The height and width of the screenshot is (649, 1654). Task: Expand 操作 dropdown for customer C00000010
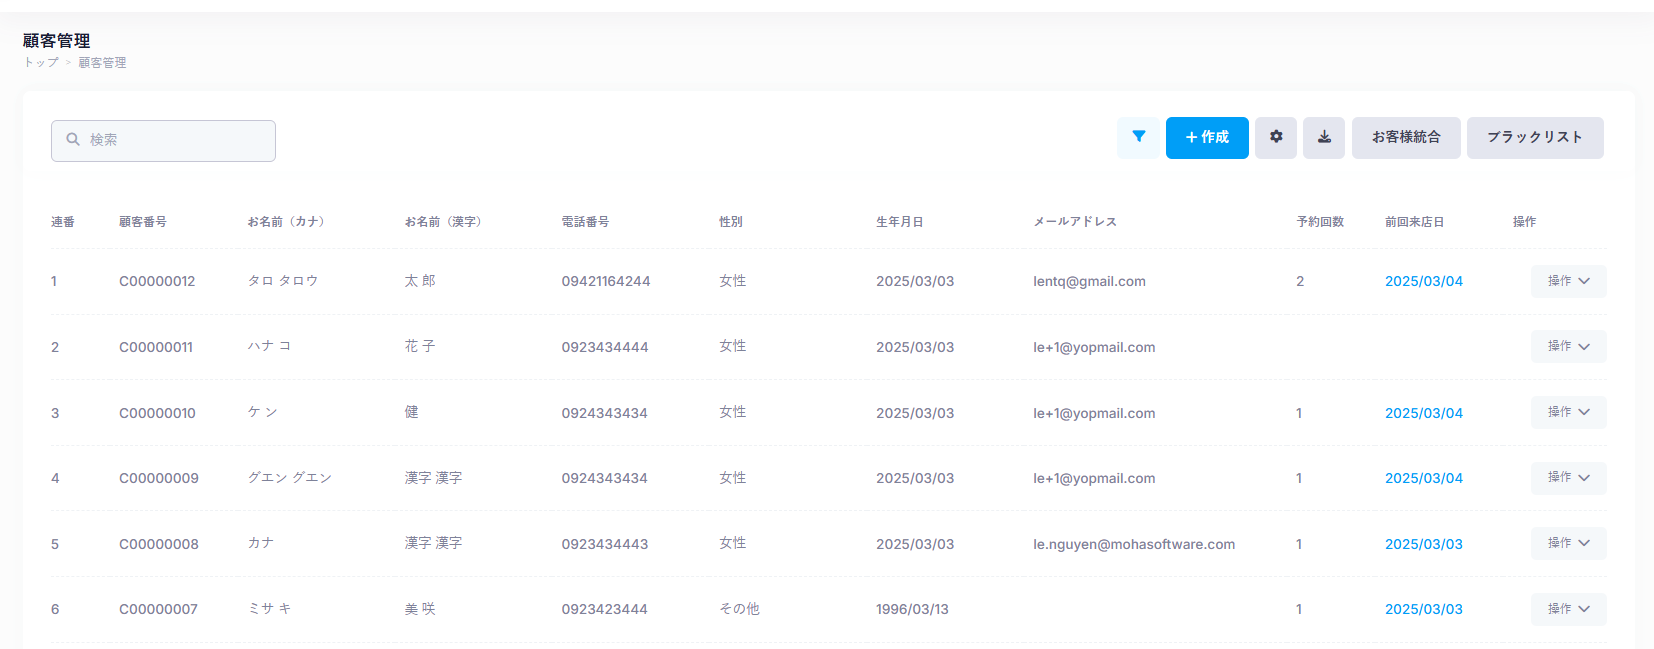pos(1568,412)
